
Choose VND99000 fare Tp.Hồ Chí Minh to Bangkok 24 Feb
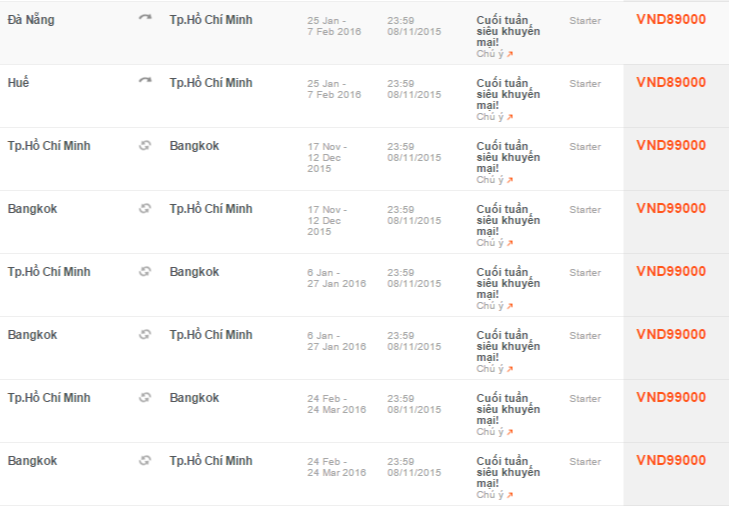[x=671, y=398]
